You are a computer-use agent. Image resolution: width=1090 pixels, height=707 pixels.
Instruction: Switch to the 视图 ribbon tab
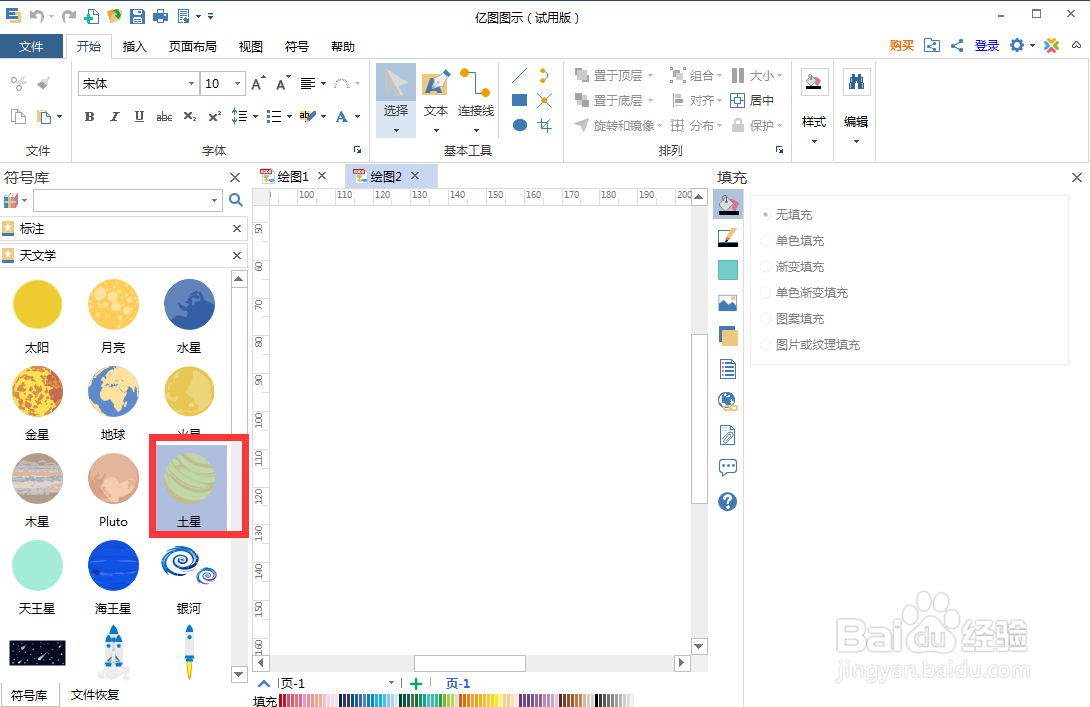(x=250, y=46)
